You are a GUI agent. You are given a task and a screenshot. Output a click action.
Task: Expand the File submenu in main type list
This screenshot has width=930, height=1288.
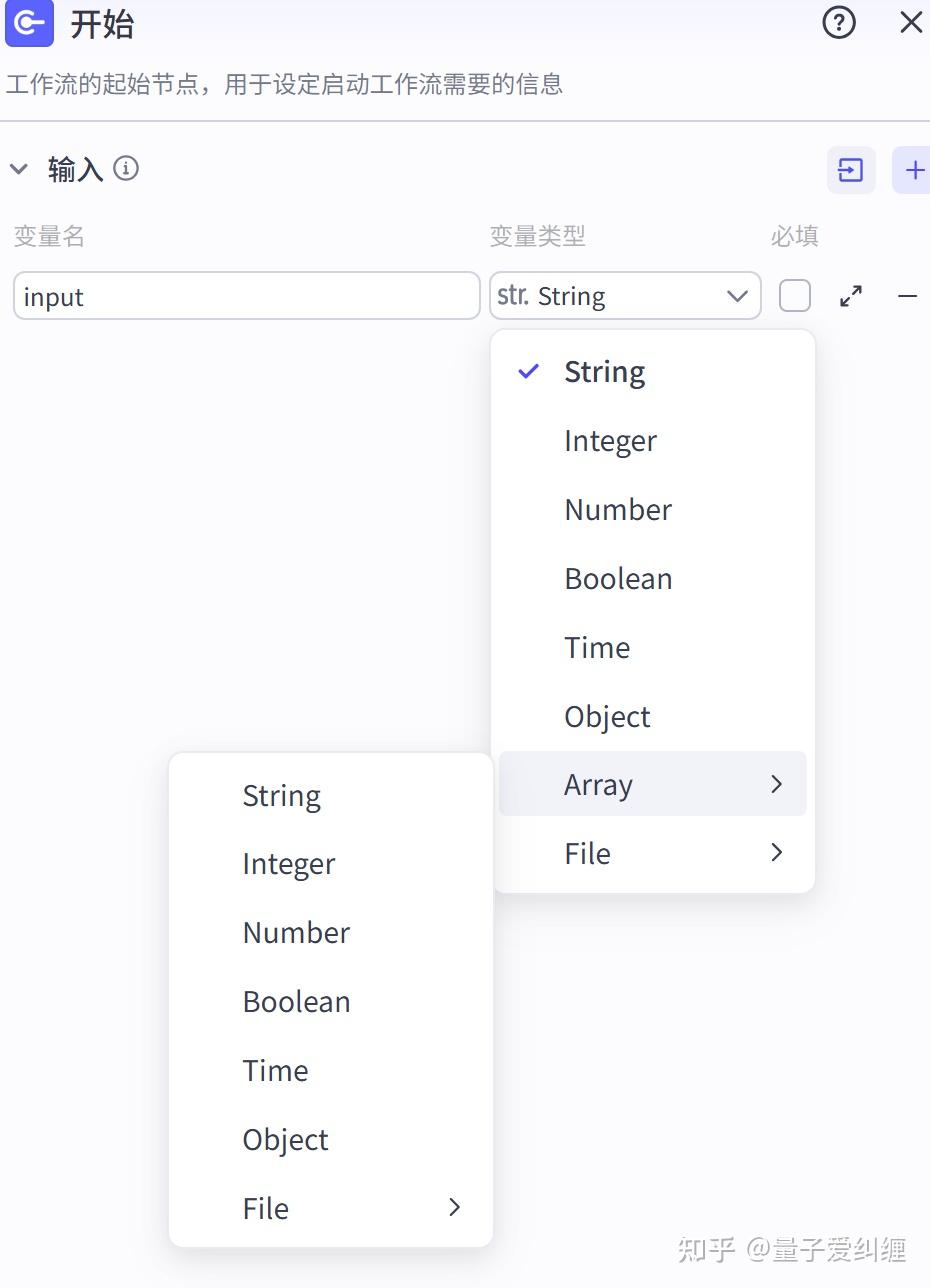click(652, 853)
